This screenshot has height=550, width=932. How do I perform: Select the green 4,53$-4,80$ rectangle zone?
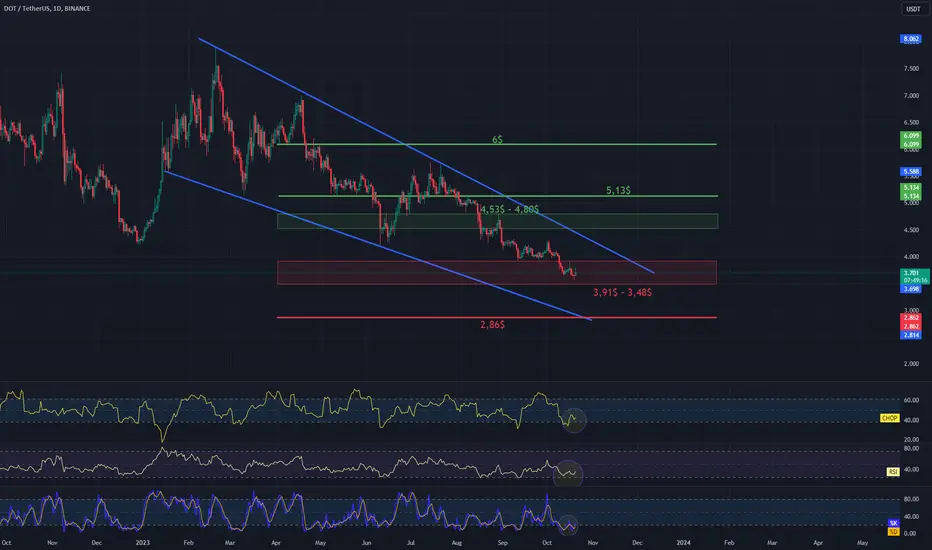pyautogui.click(x=498, y=221)
